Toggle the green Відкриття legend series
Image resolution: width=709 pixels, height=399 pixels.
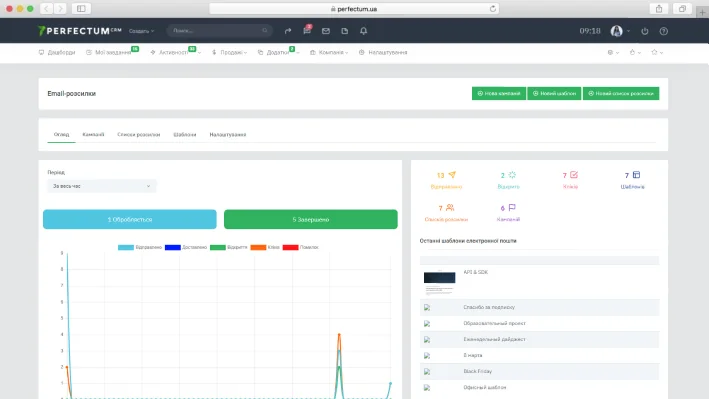pyautogui.click(x=228, y=247)
